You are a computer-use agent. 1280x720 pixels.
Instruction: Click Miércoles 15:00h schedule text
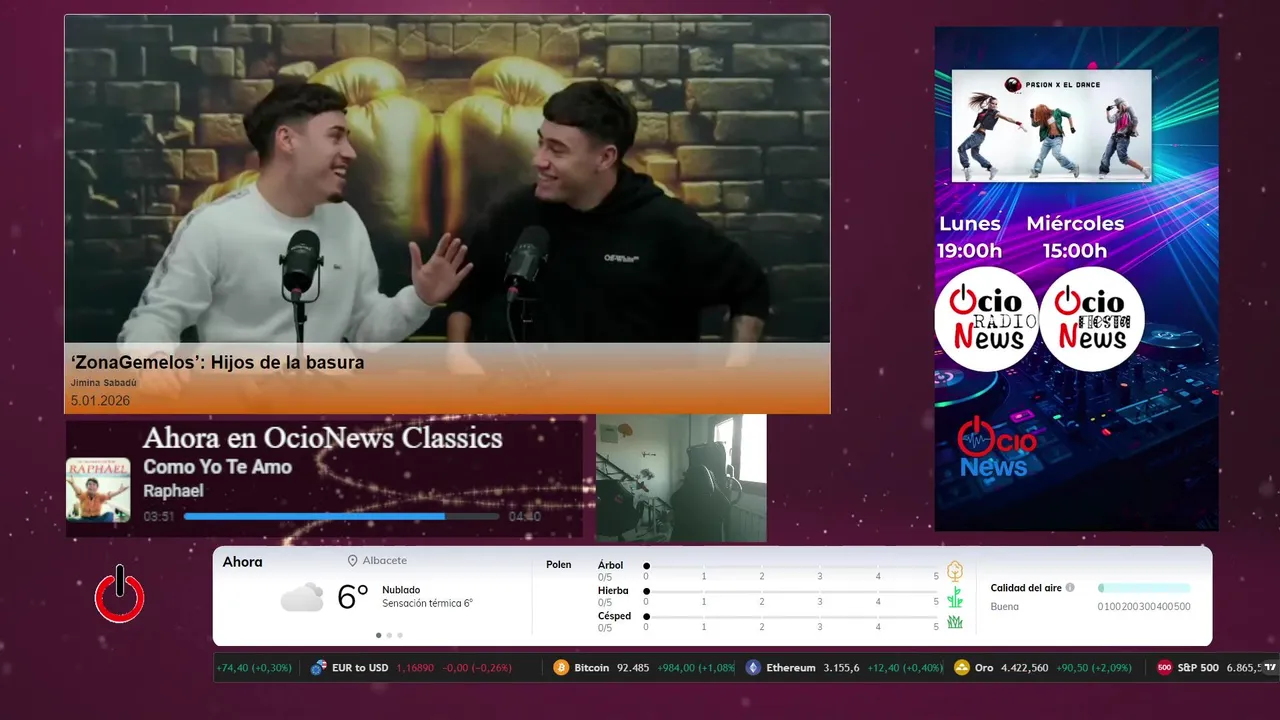1075,237
